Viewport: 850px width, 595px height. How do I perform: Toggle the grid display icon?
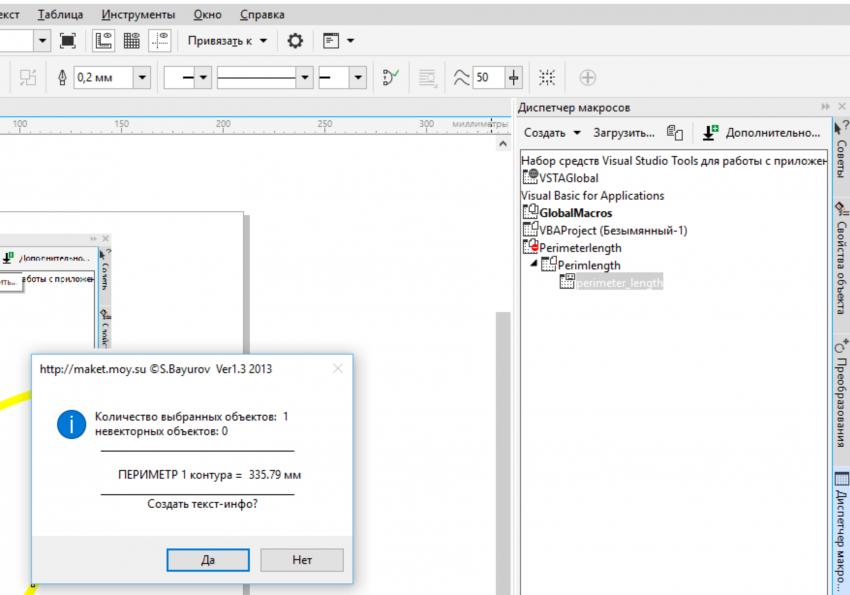coord(132,41)
